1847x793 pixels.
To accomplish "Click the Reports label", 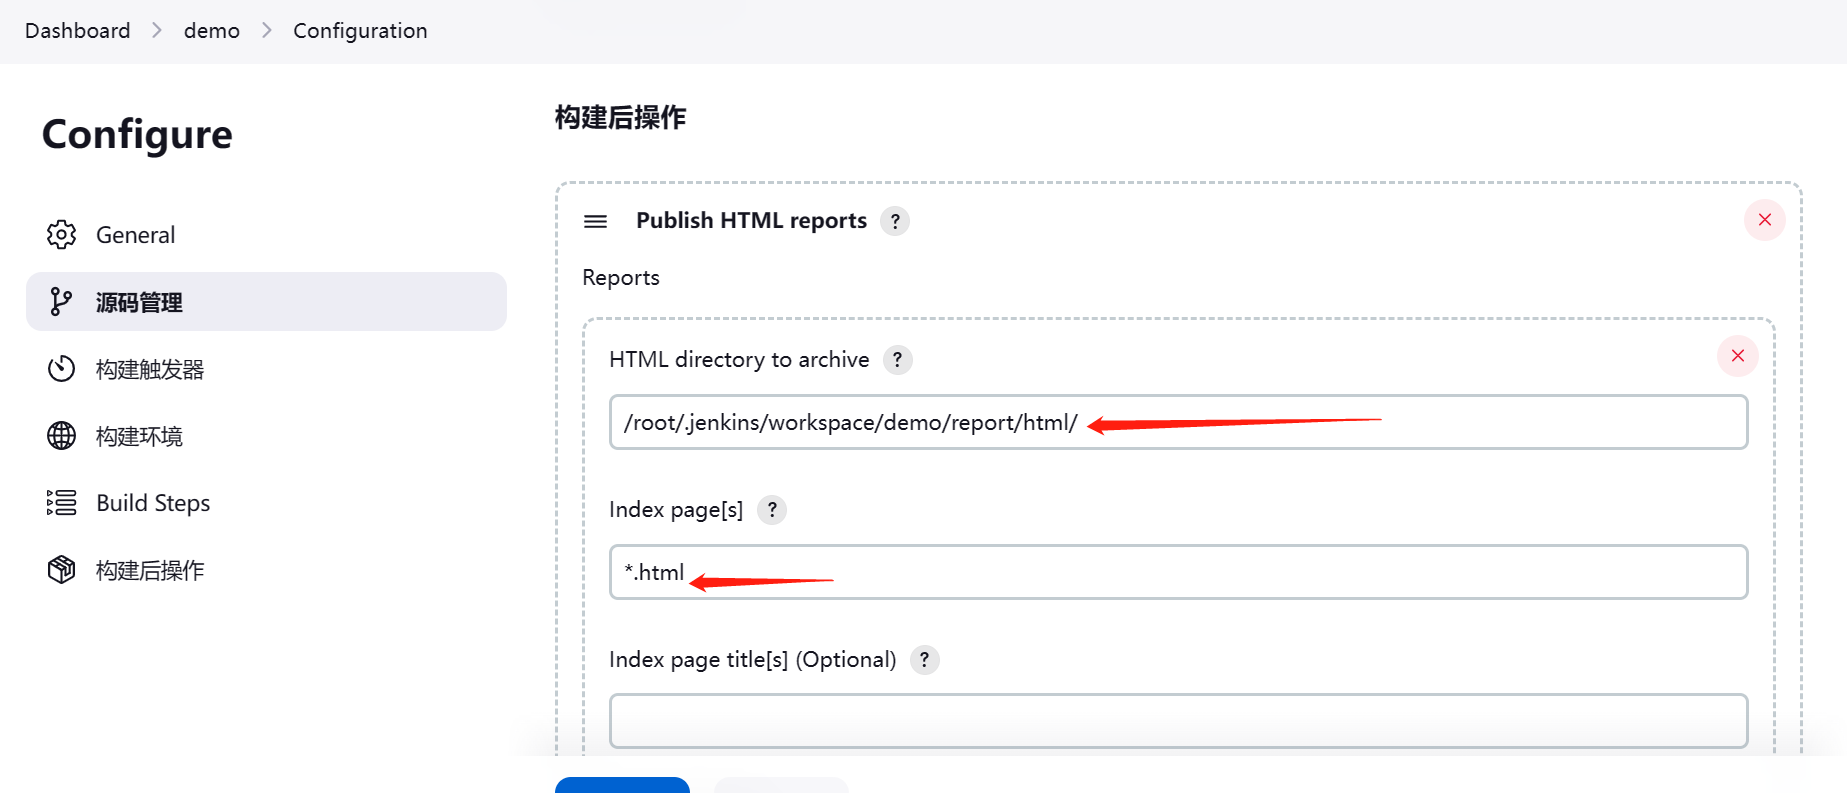I will (x=621, y=278).
